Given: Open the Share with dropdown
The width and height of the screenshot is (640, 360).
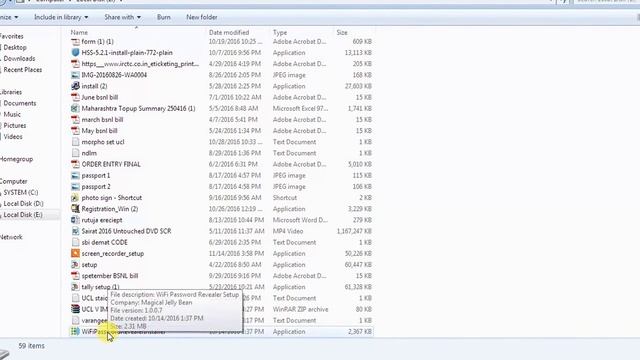Looking at the screenshot, I should [122, 17].
